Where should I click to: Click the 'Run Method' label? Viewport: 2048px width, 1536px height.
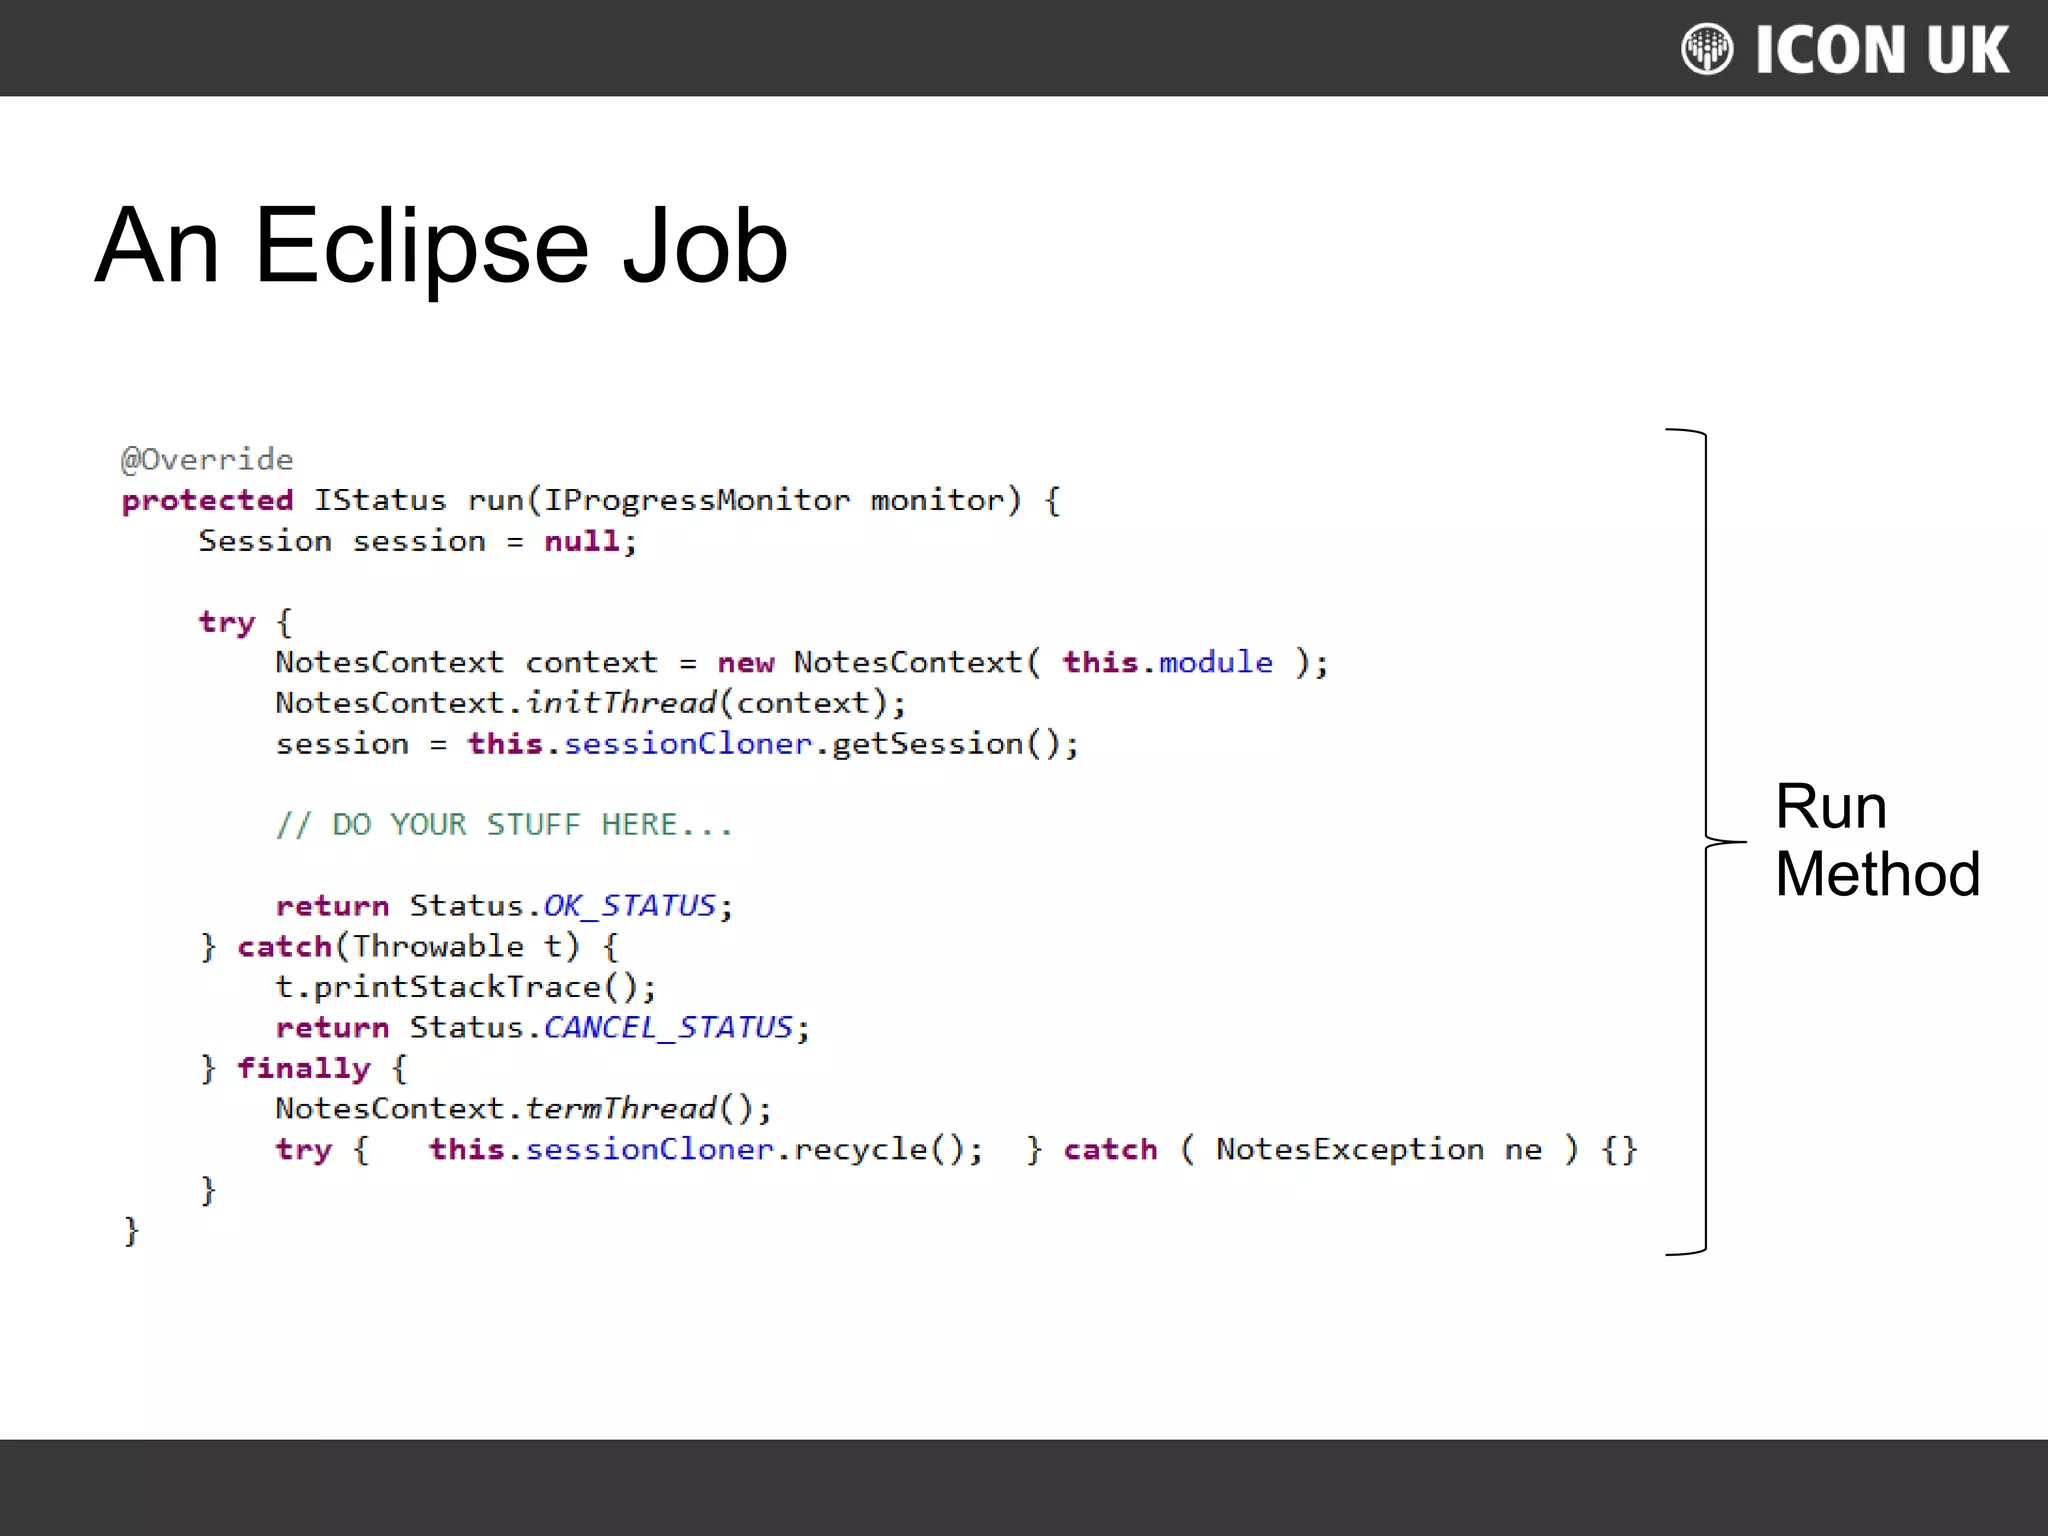point(1877,840)
